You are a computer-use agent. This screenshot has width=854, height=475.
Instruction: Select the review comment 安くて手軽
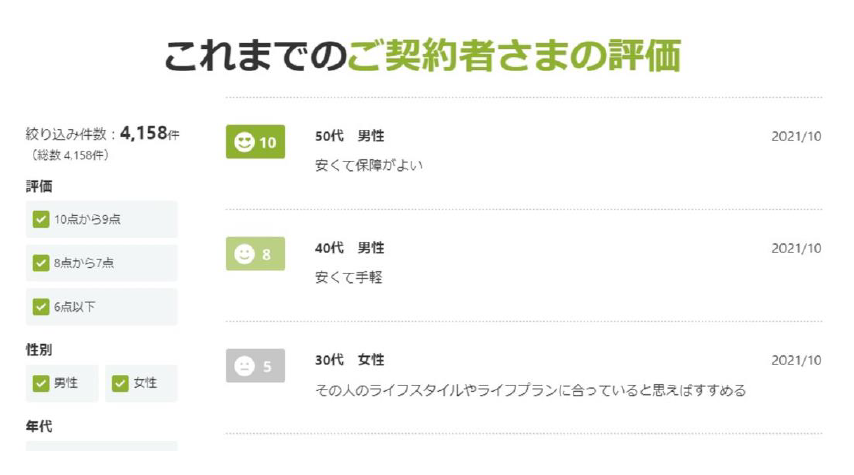[348, 277]
